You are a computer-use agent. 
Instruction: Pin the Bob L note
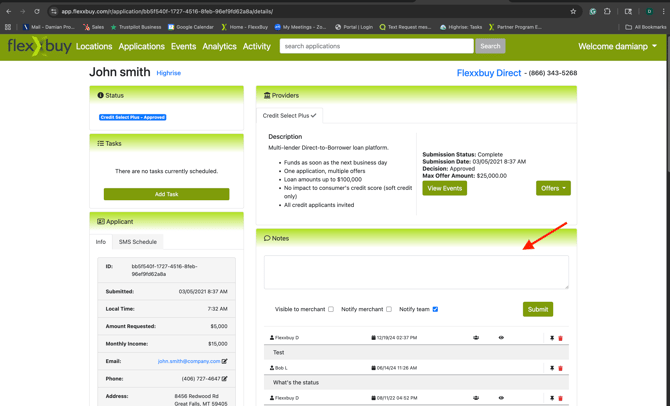552,368
